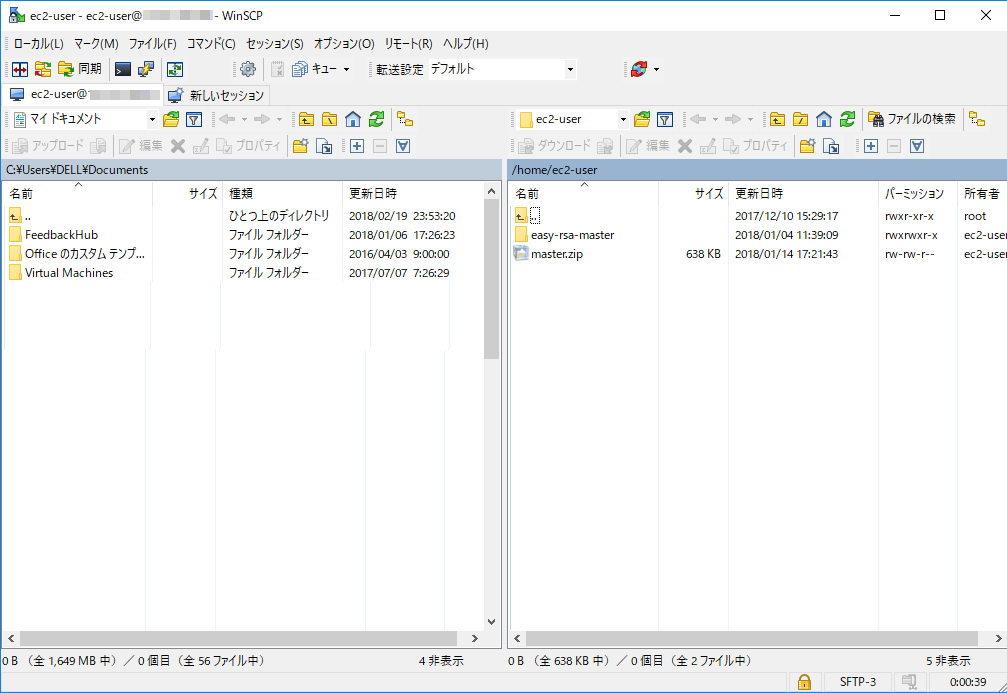The height and width of the screenshot is (693, 1007).
Task: Click local panel create shortcut icon
Action: coord(324,146)
